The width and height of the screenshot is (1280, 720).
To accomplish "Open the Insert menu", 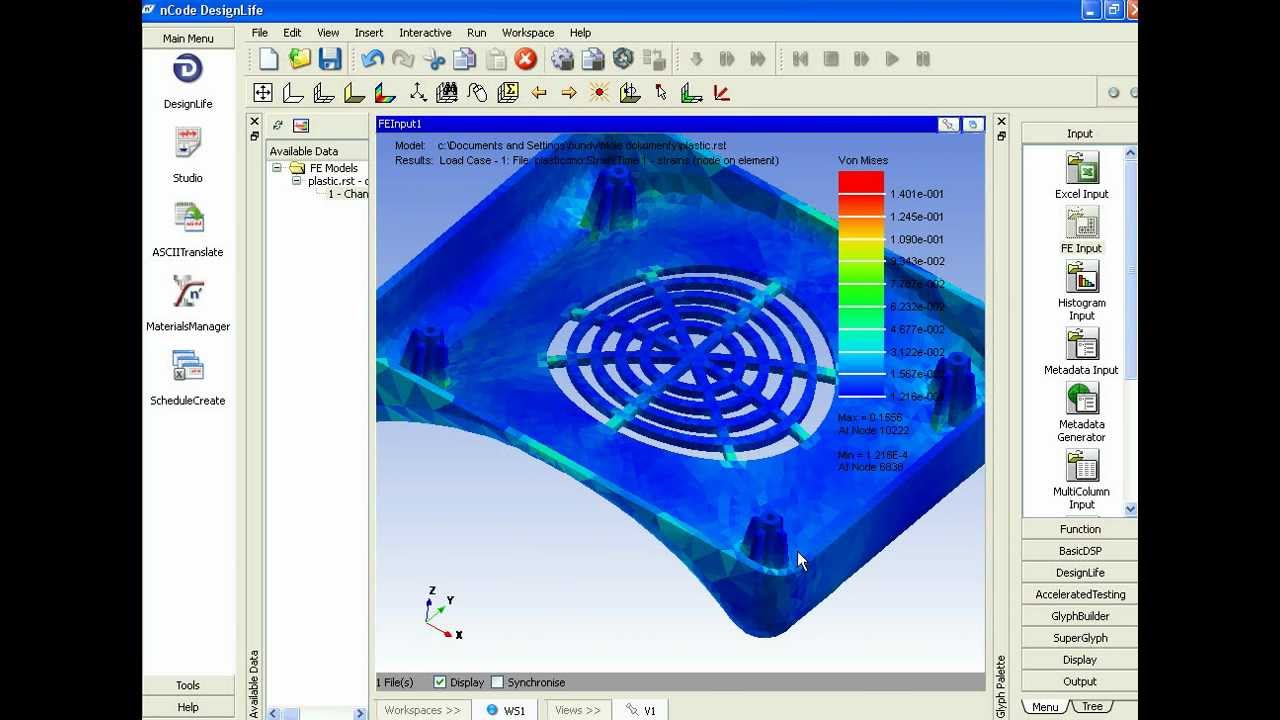I will click(x=369, y=33).
